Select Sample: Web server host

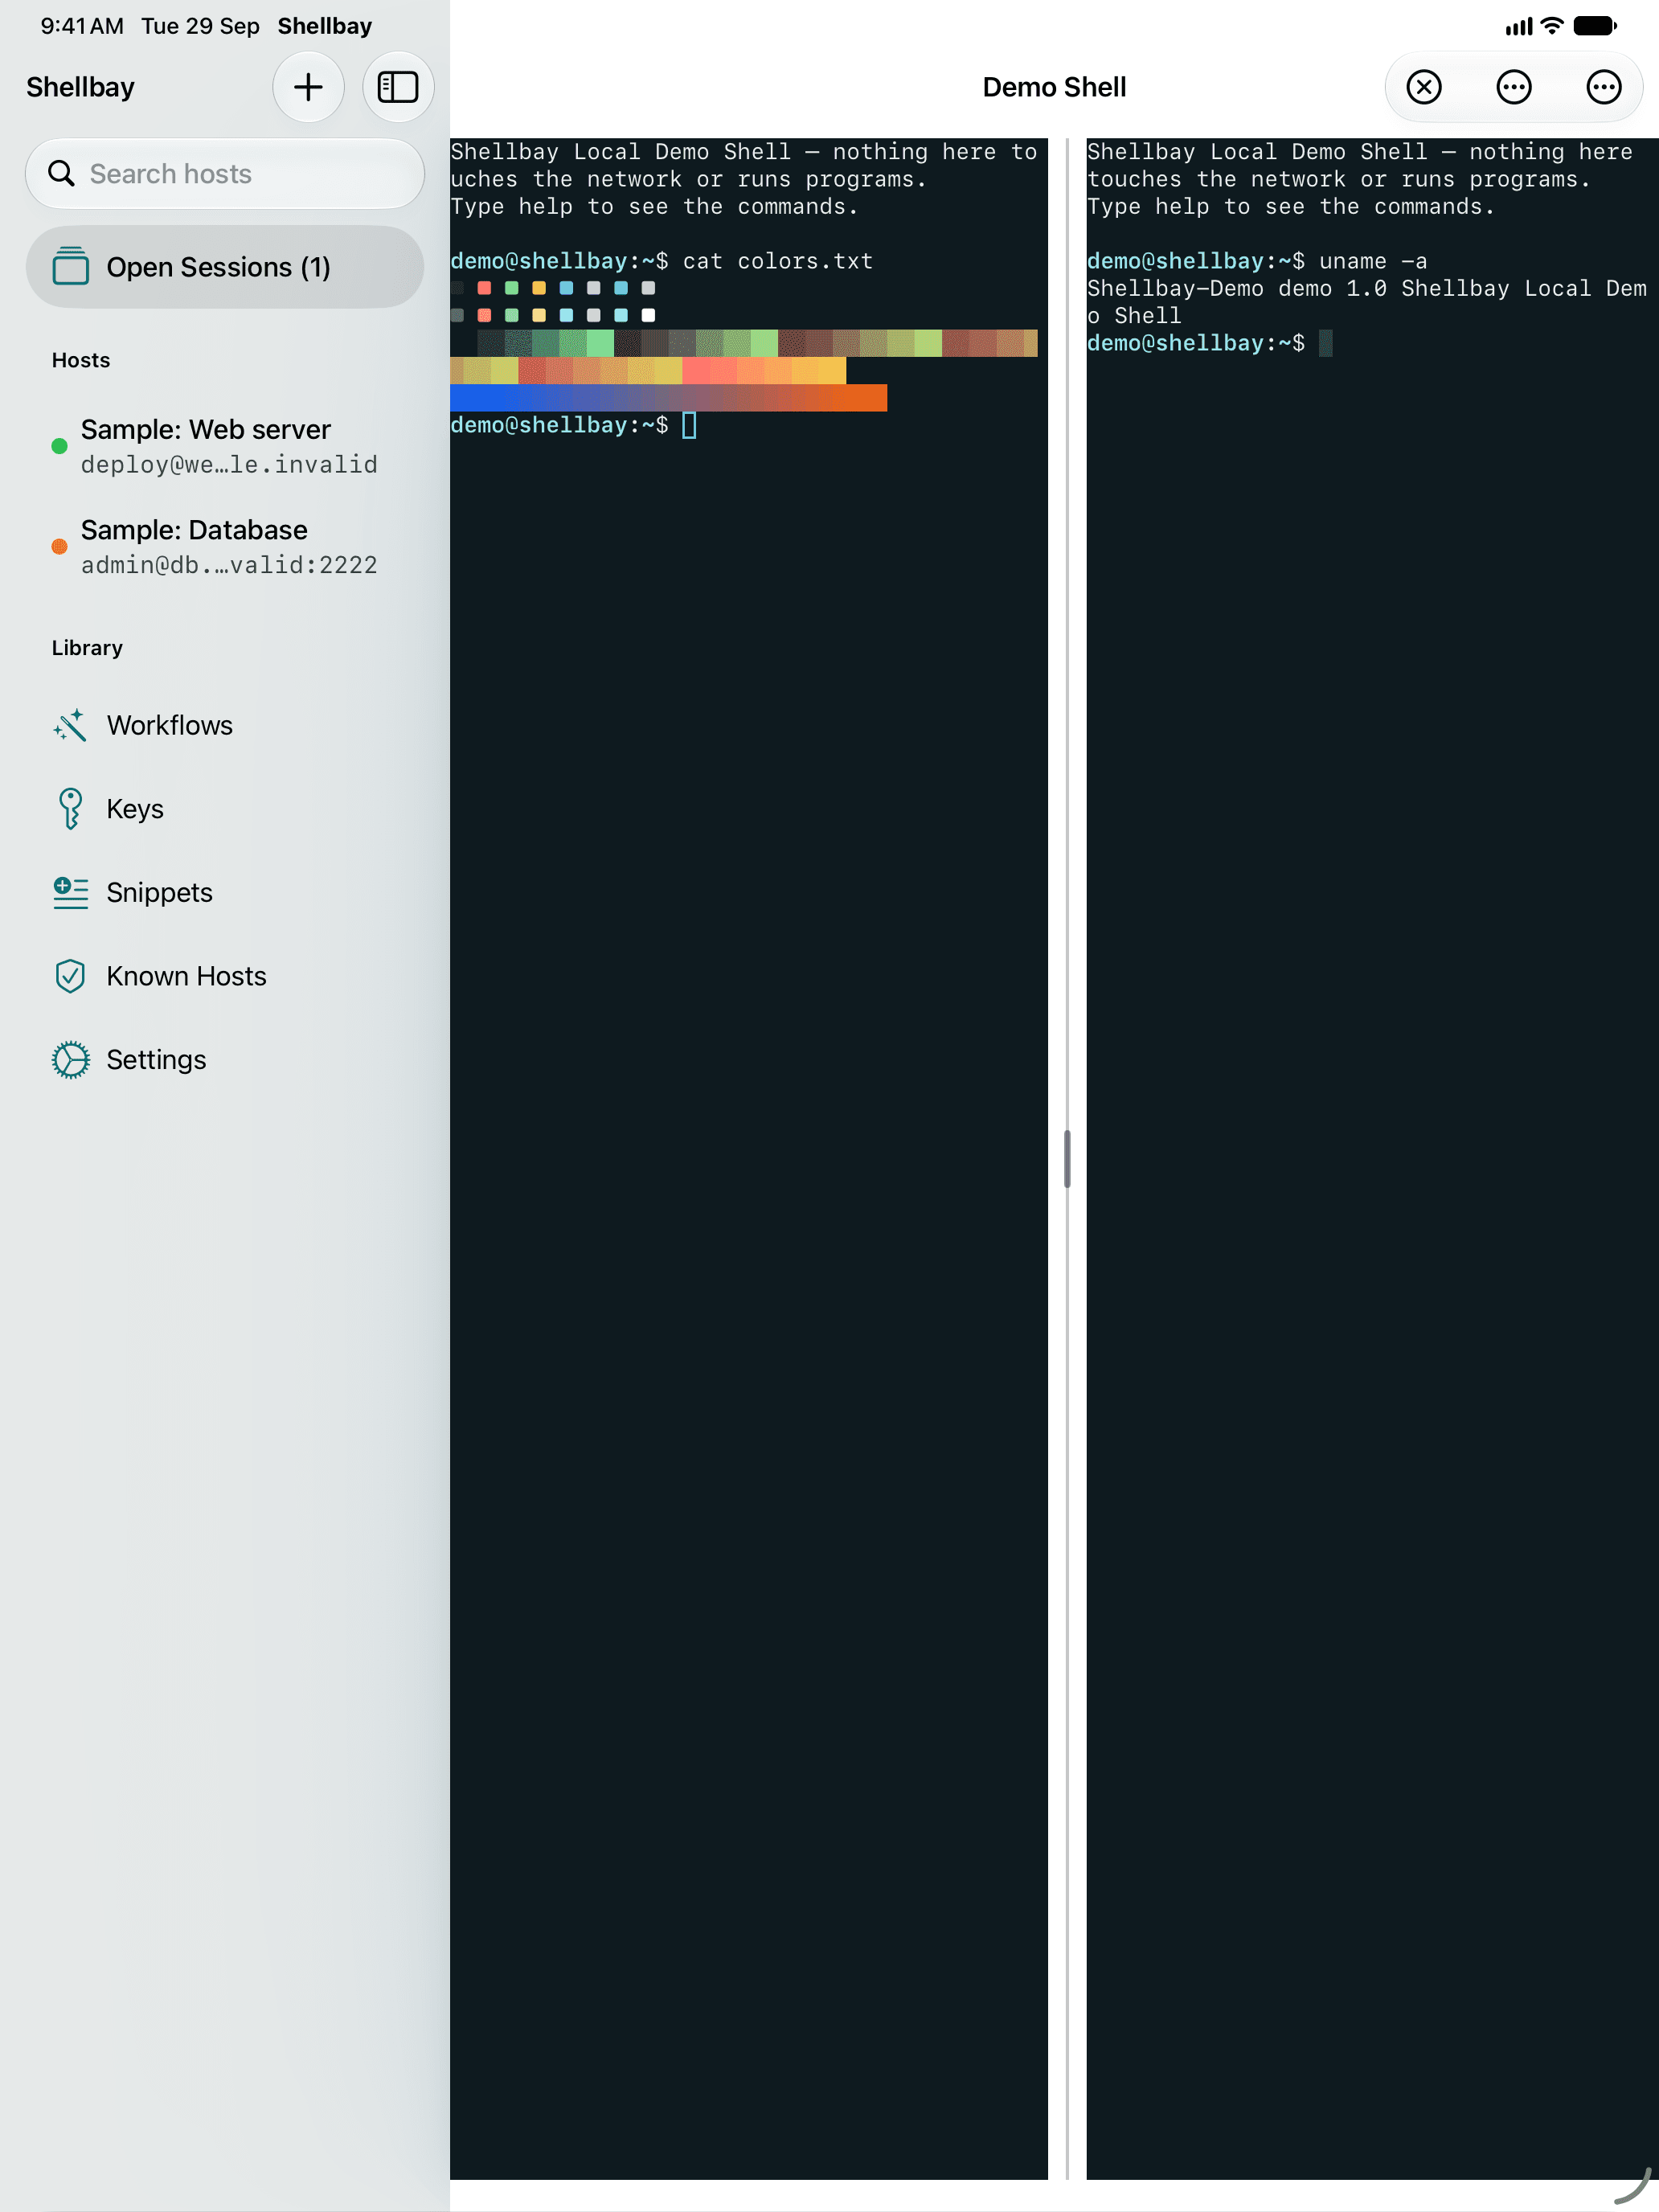pos(225,446)
